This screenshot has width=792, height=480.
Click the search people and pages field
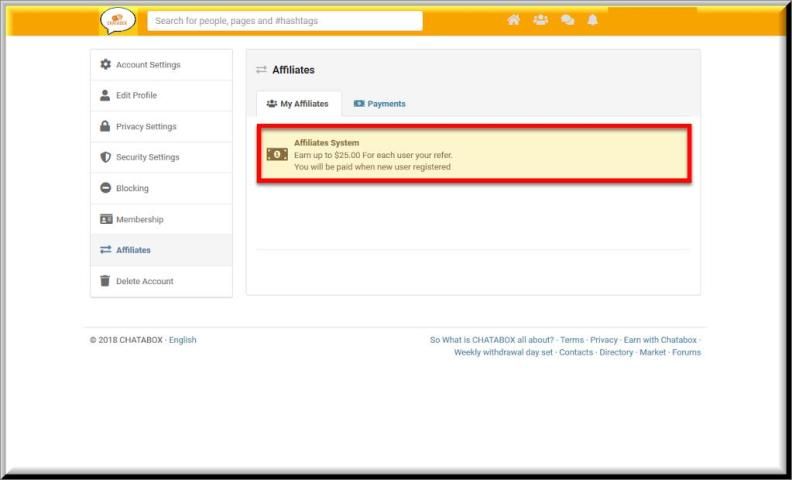click(x=285, y=21)
